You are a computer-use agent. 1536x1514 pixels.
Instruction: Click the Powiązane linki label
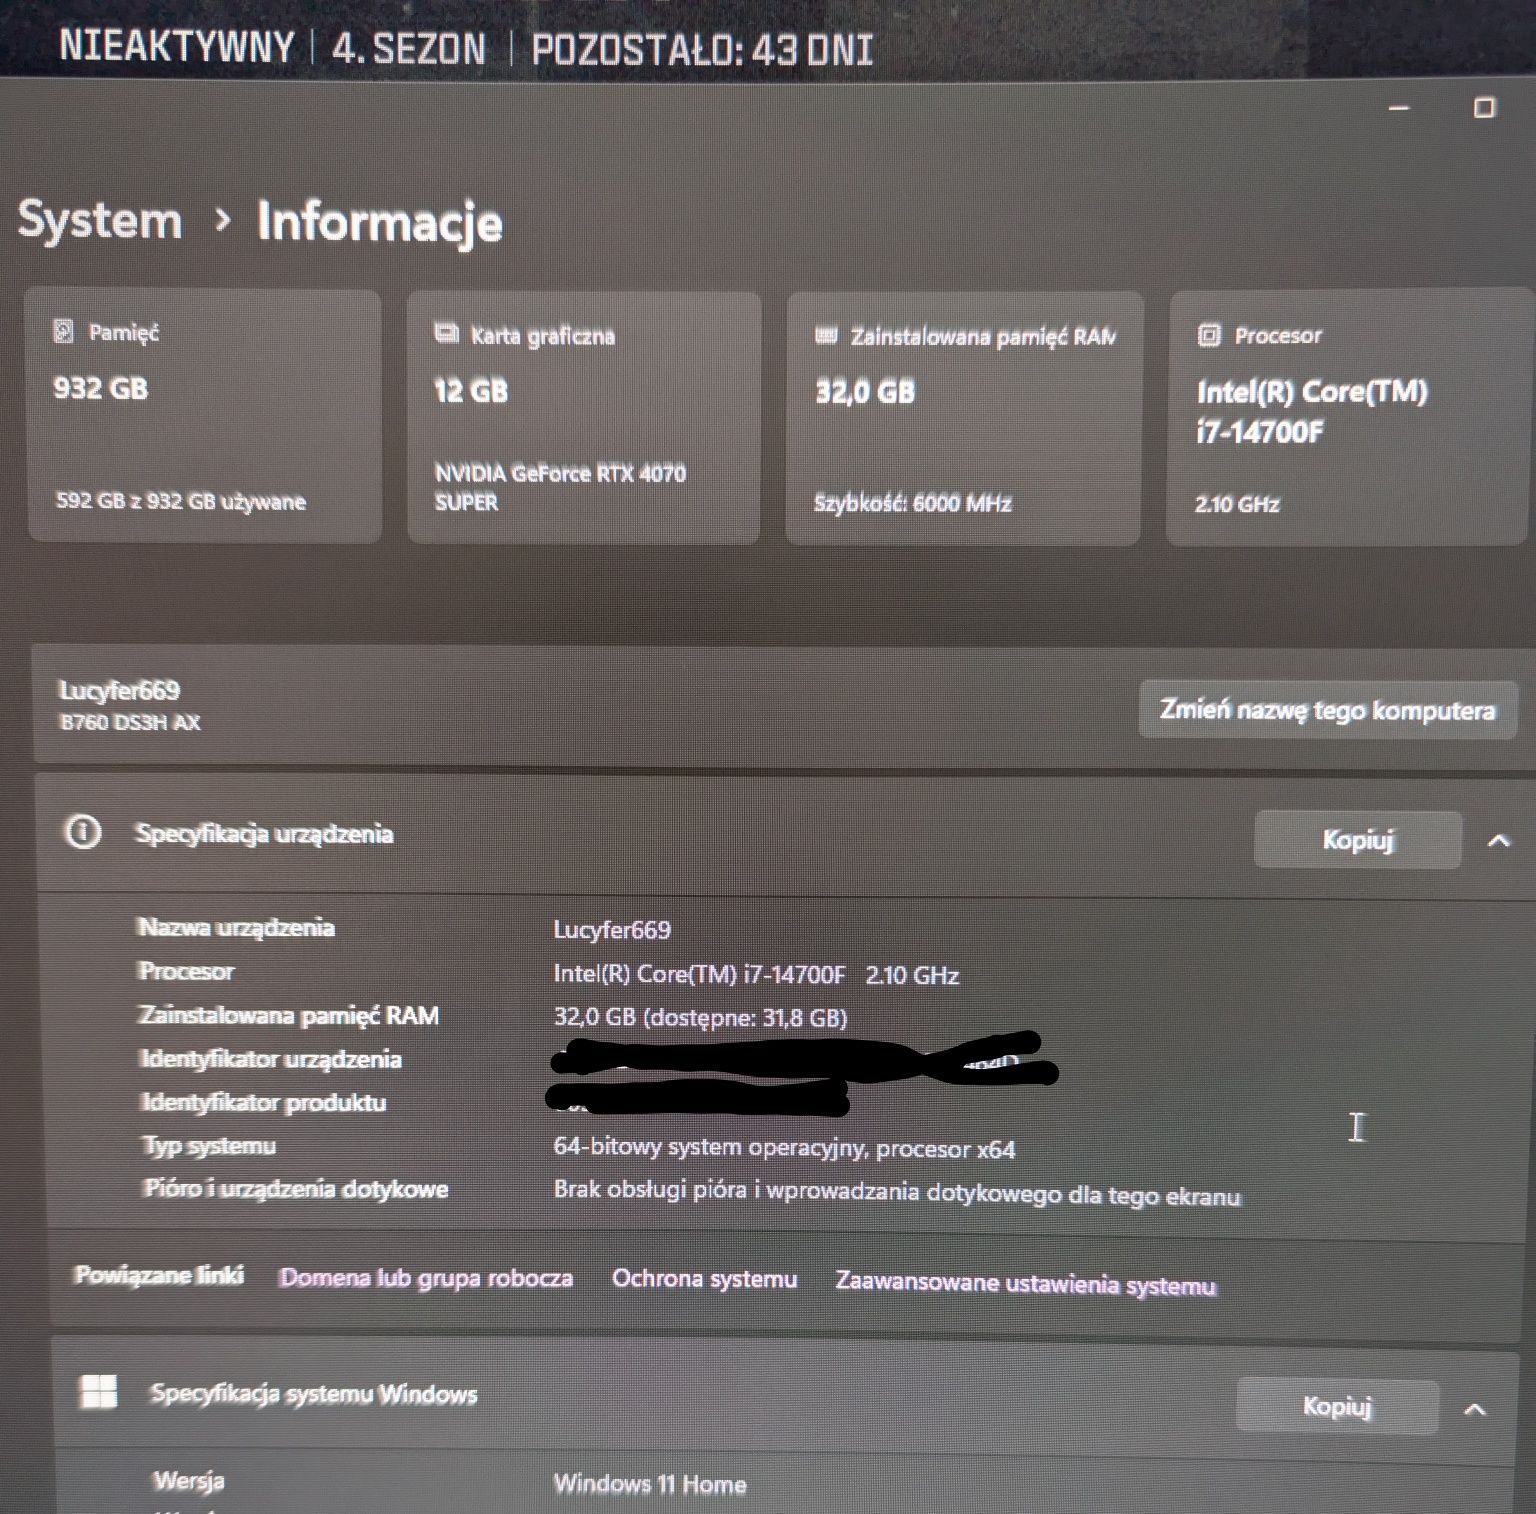coord(159,1275)
